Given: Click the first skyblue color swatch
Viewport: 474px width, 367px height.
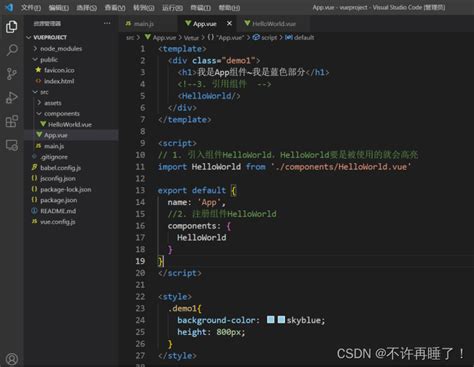Looking at the screenshot, I should pyautogui.click(x=270, y=320).
